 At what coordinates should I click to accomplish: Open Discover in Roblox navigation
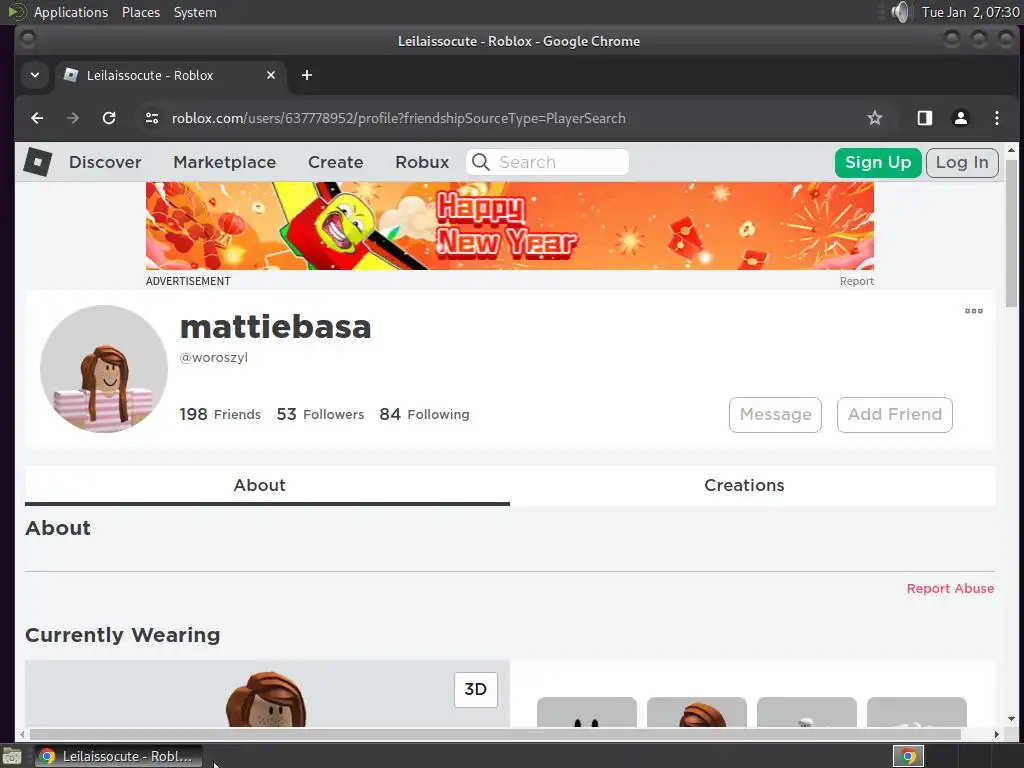pyautogui.click(x=105, y=162)
